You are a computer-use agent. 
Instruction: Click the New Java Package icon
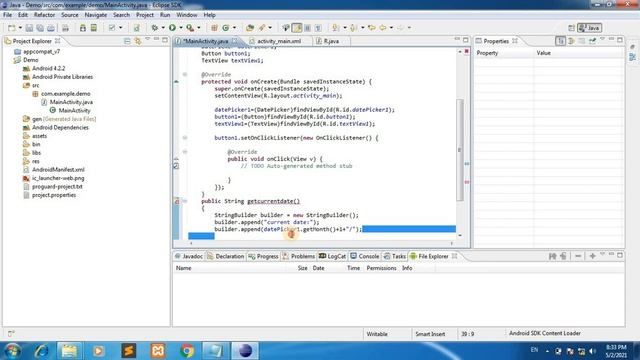point(214,28)
